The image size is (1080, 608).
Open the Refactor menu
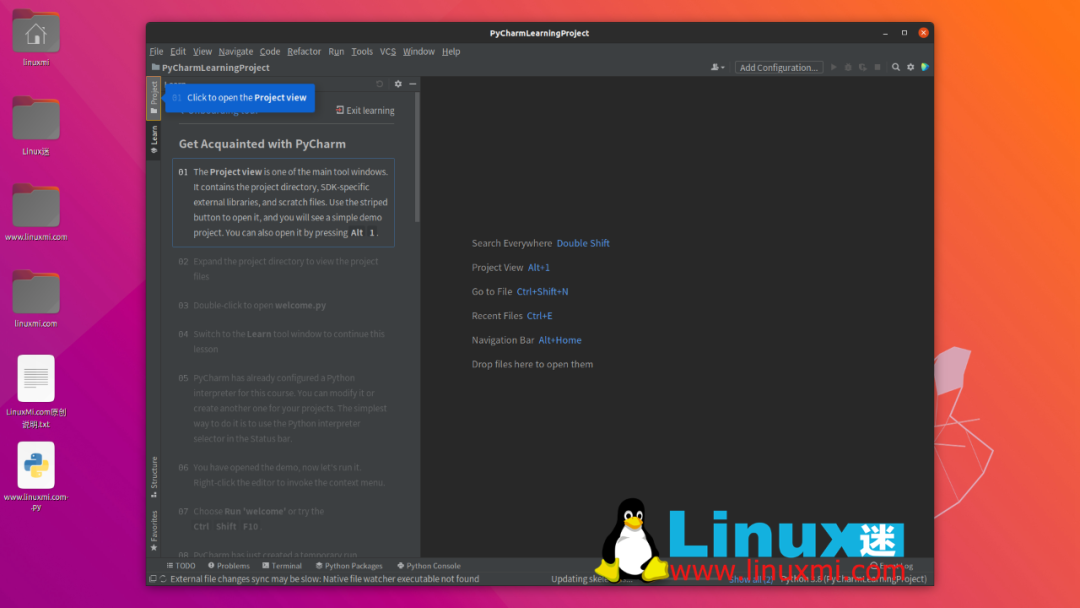click(x=304, y=52)
